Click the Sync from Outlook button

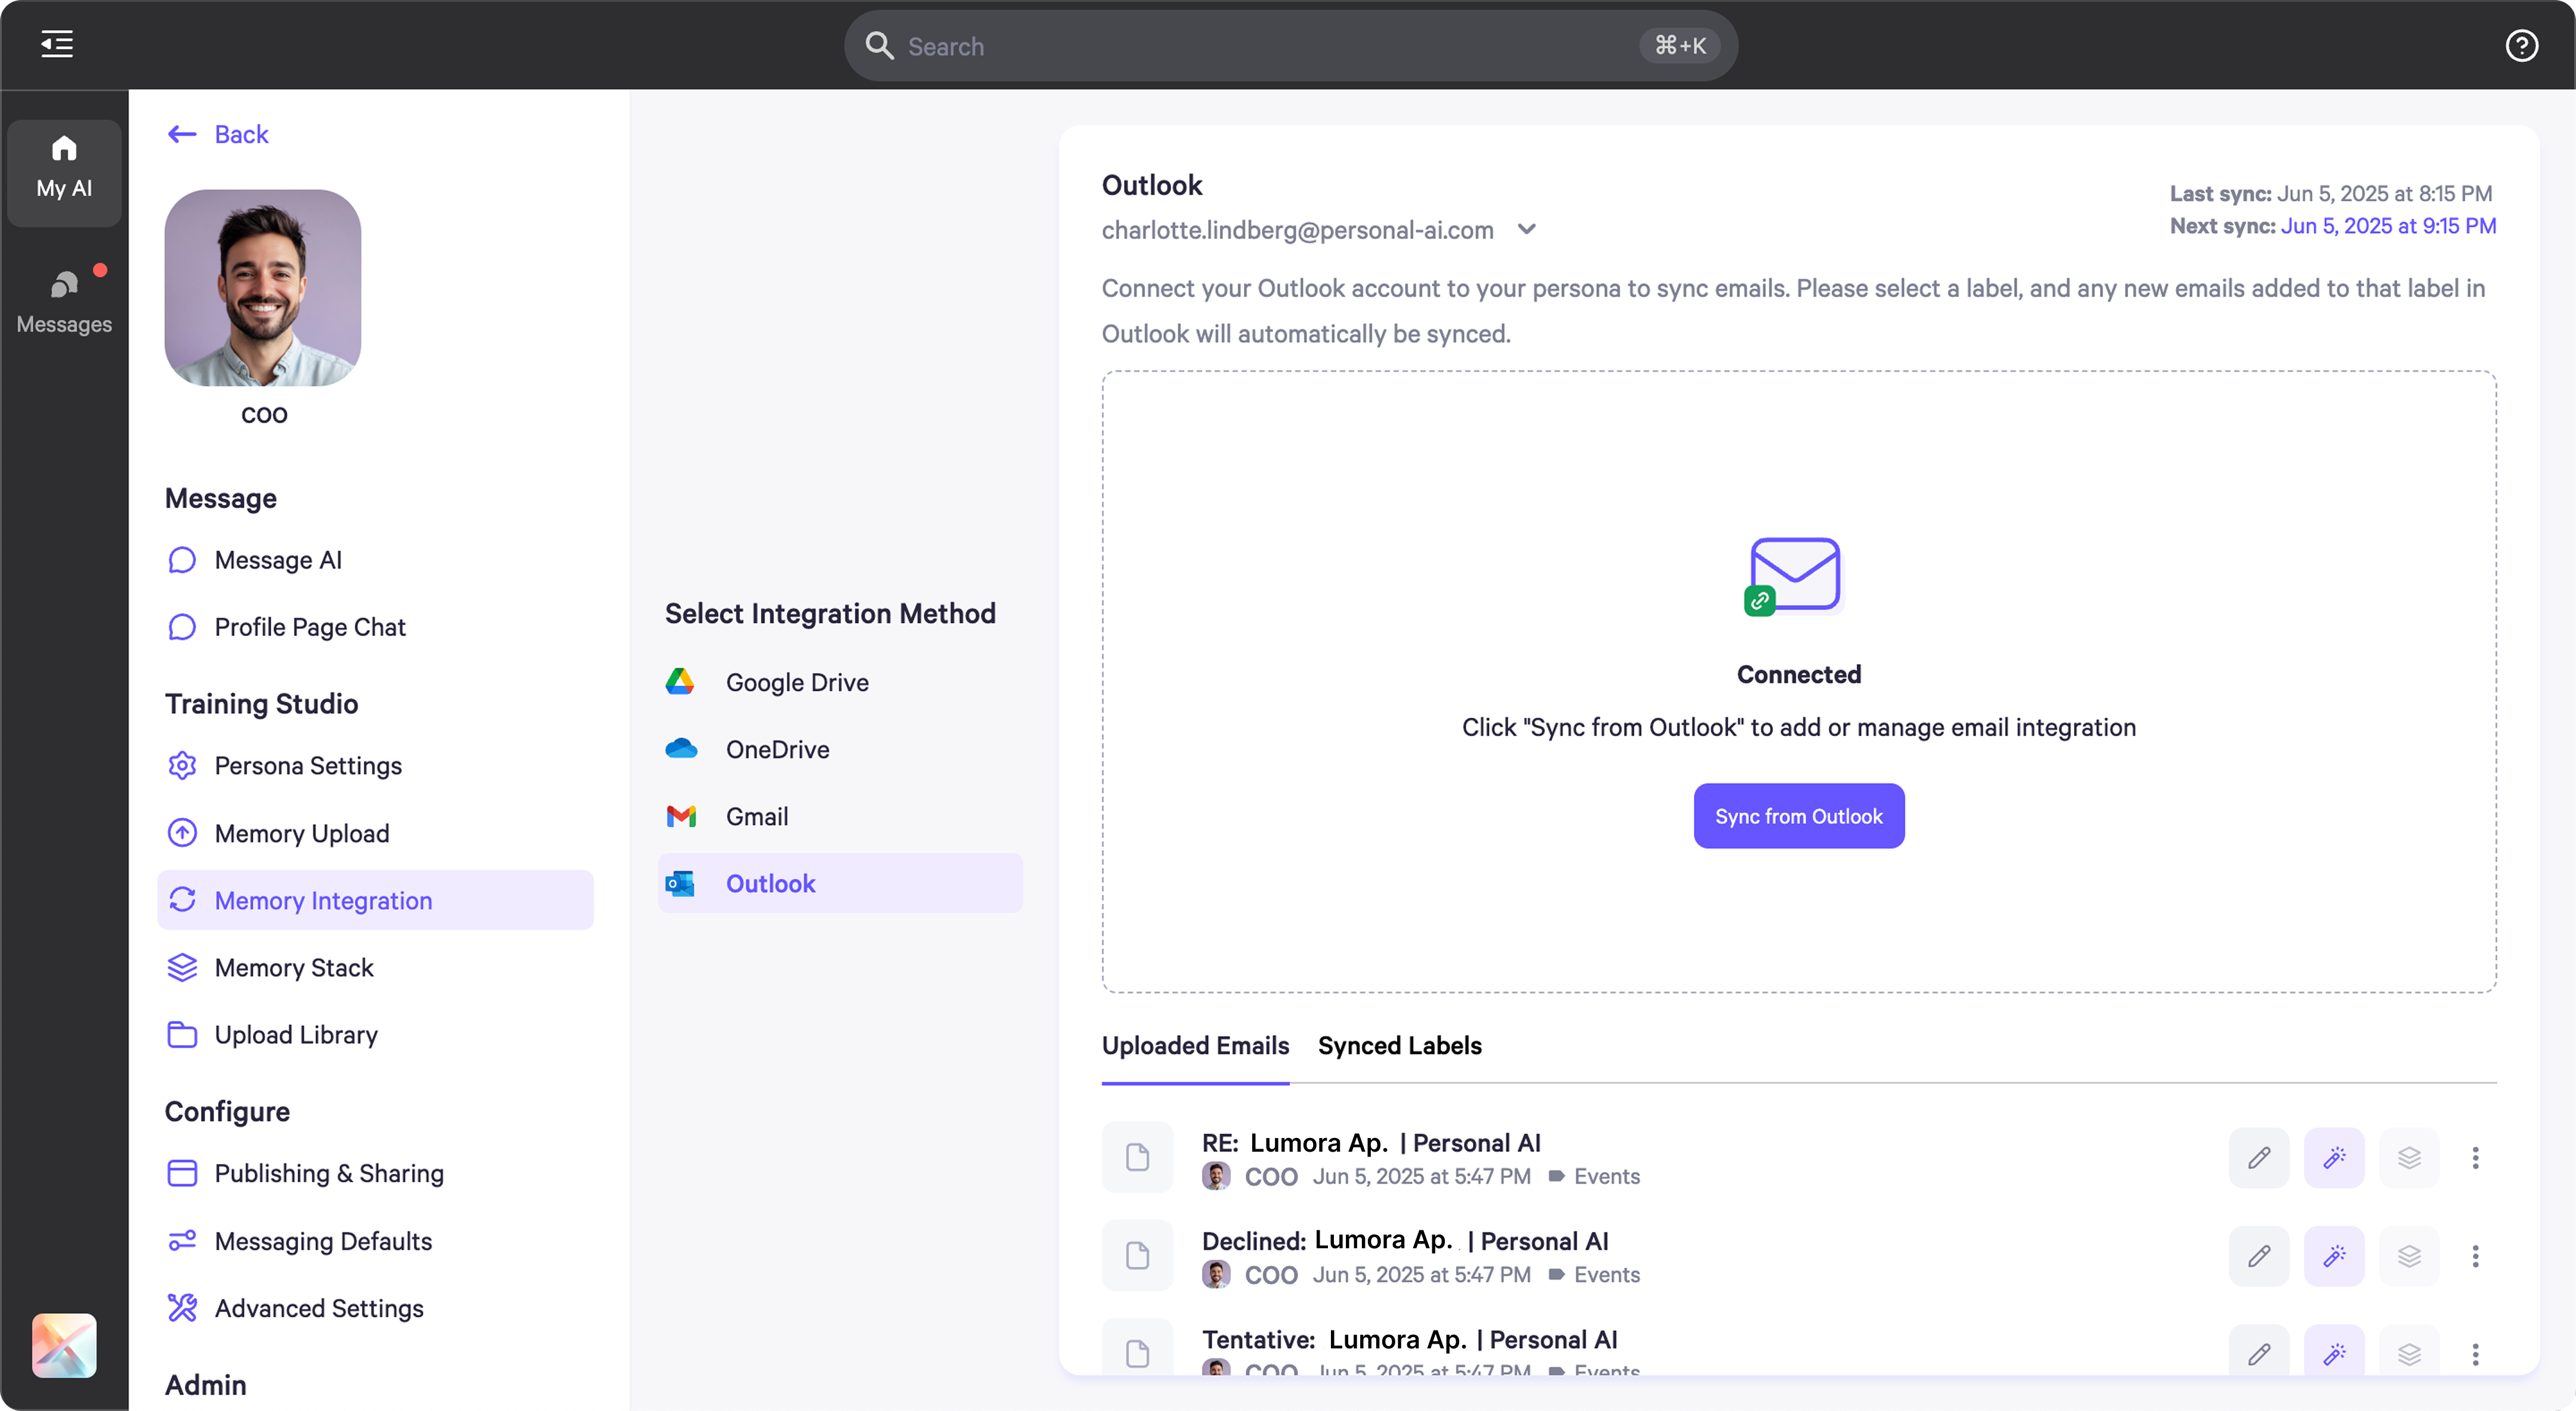point(1798,816)
